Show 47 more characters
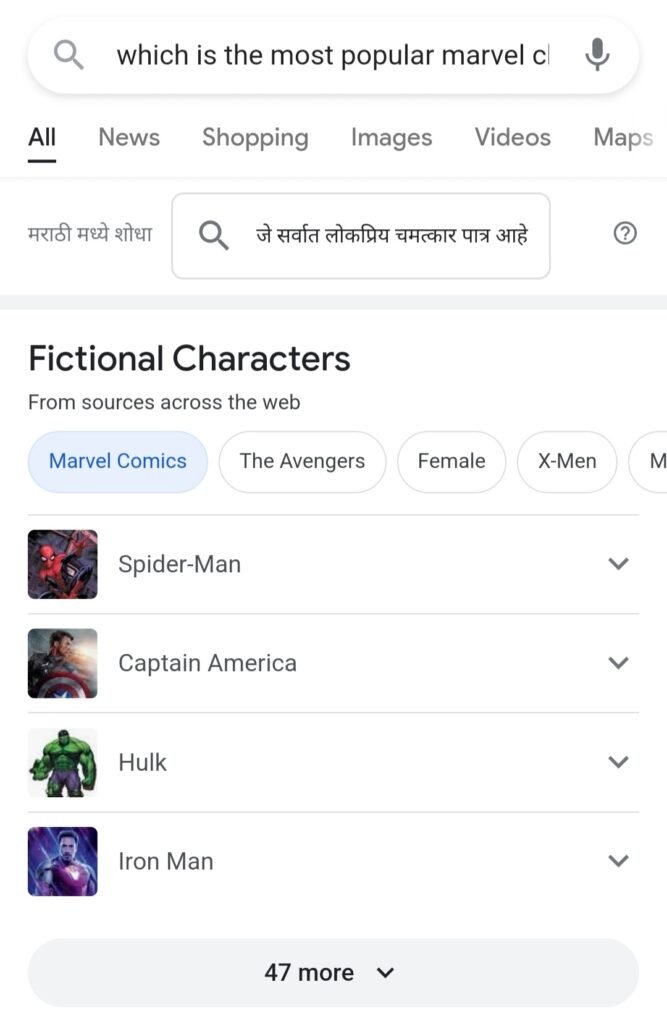 (x=333, y=972)
